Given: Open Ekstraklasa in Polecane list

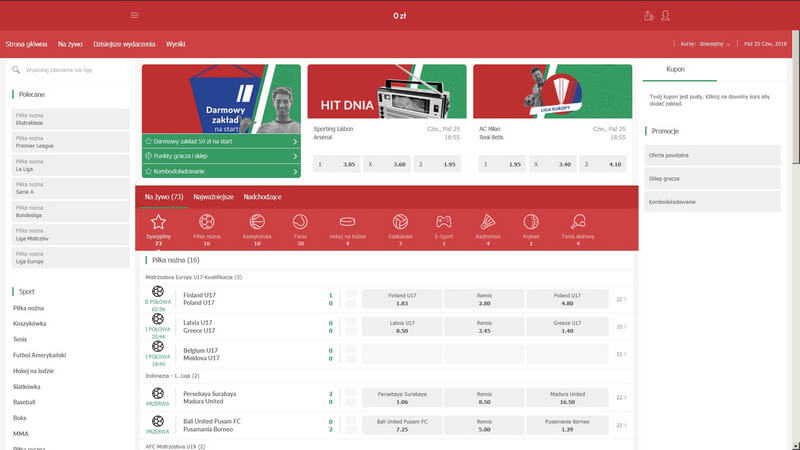Looking at the screenshot, I should tap(70, 119).
